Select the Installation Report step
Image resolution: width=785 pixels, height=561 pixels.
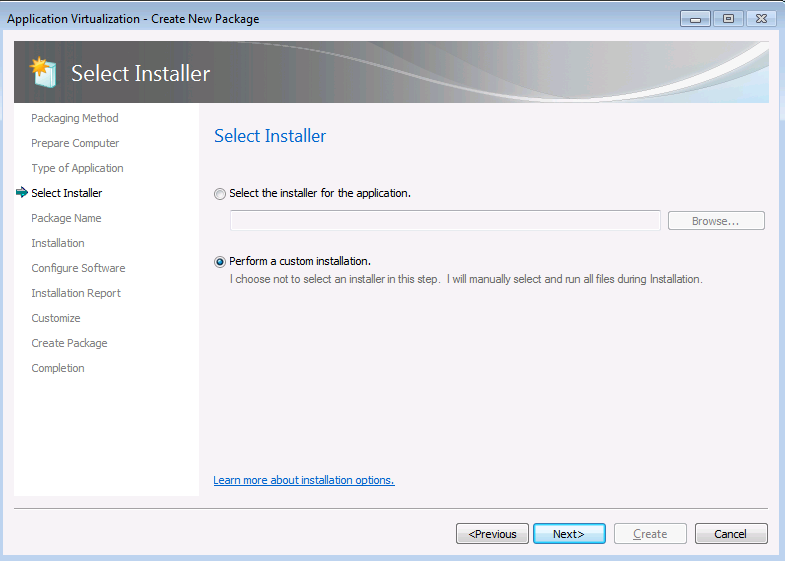pos(76,293)
